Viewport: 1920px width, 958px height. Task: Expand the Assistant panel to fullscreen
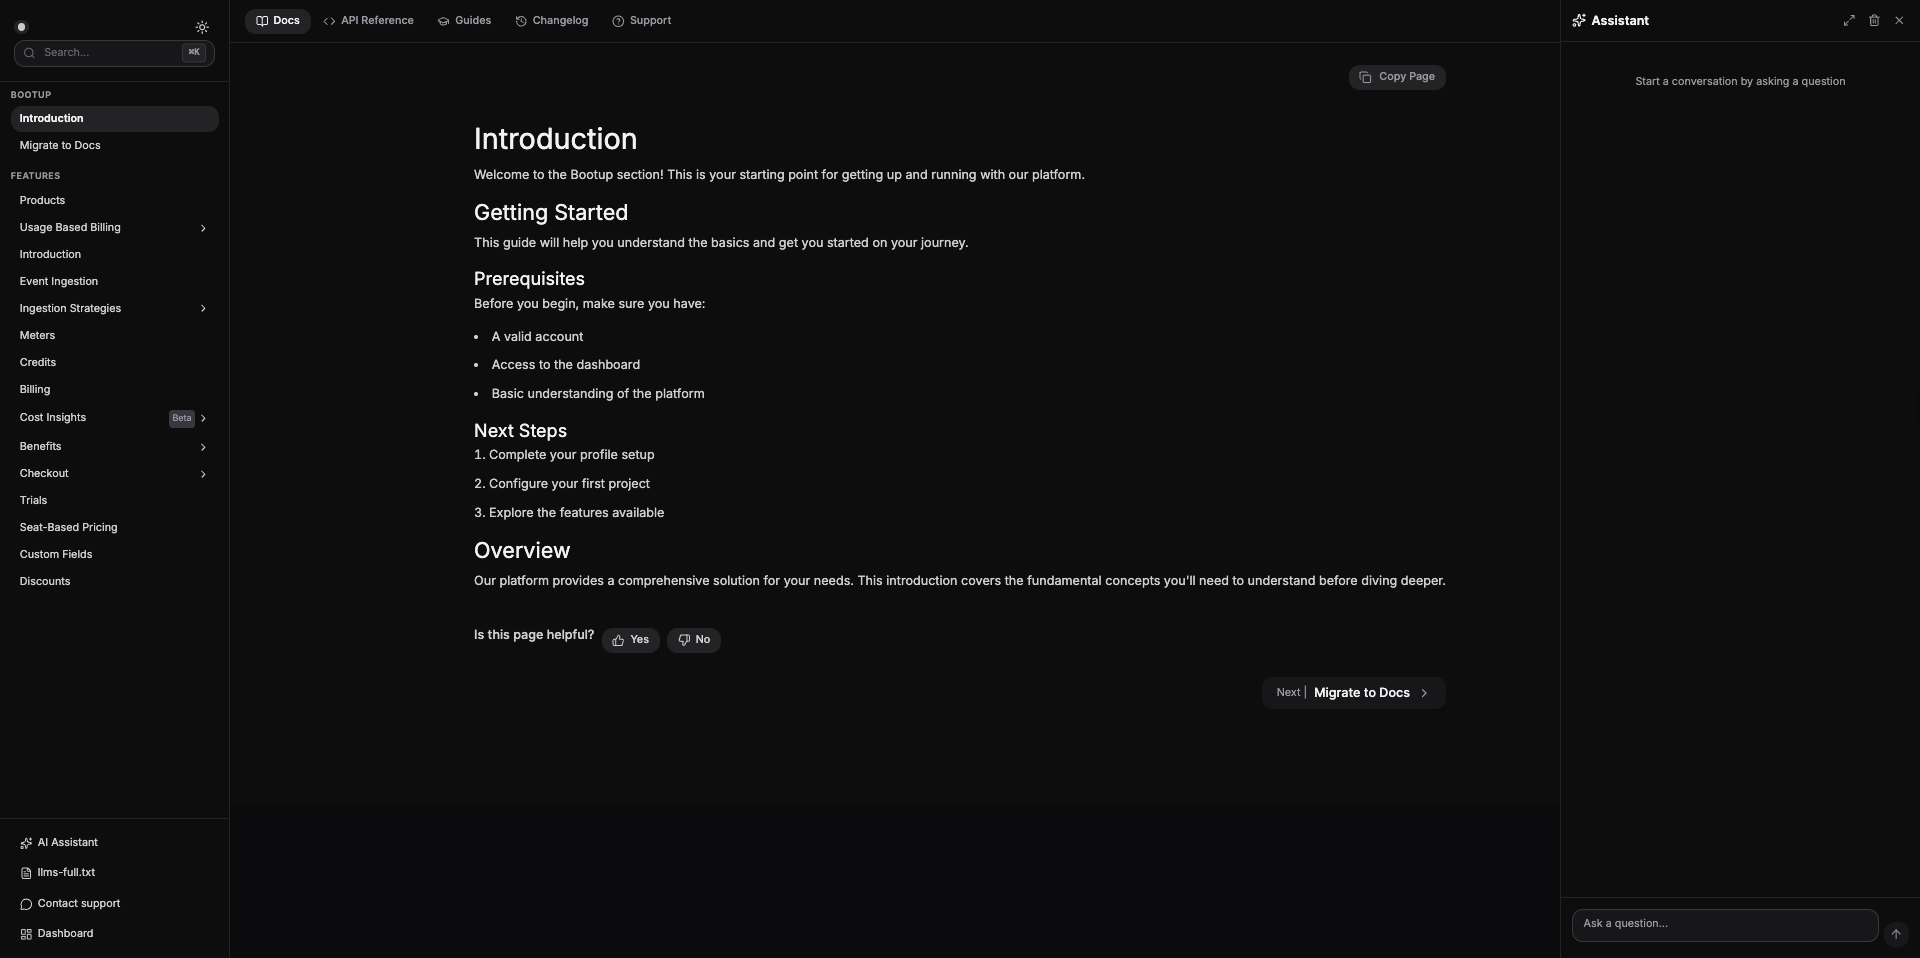click(1849, 20)
